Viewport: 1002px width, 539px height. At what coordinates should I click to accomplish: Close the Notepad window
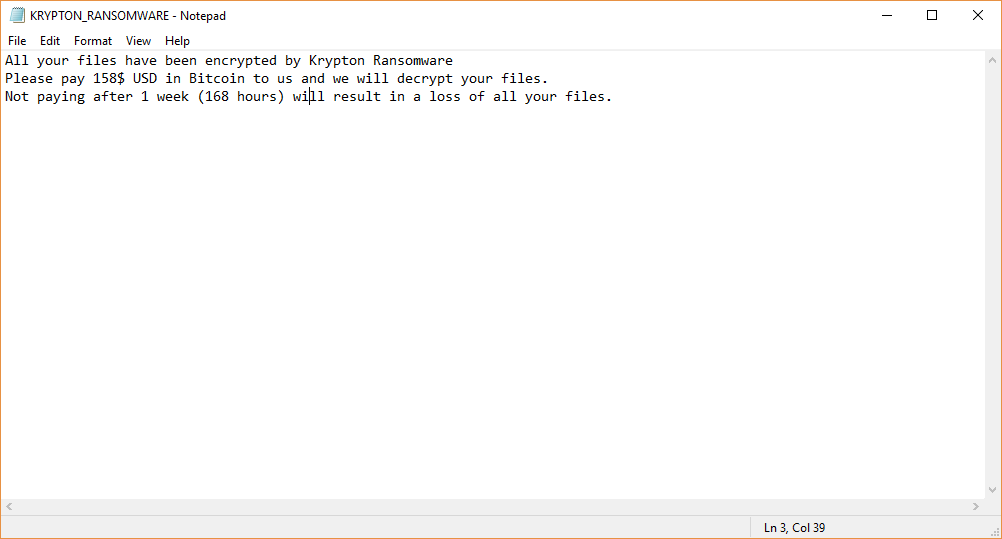pyautogui.click(x=978, y=15)
